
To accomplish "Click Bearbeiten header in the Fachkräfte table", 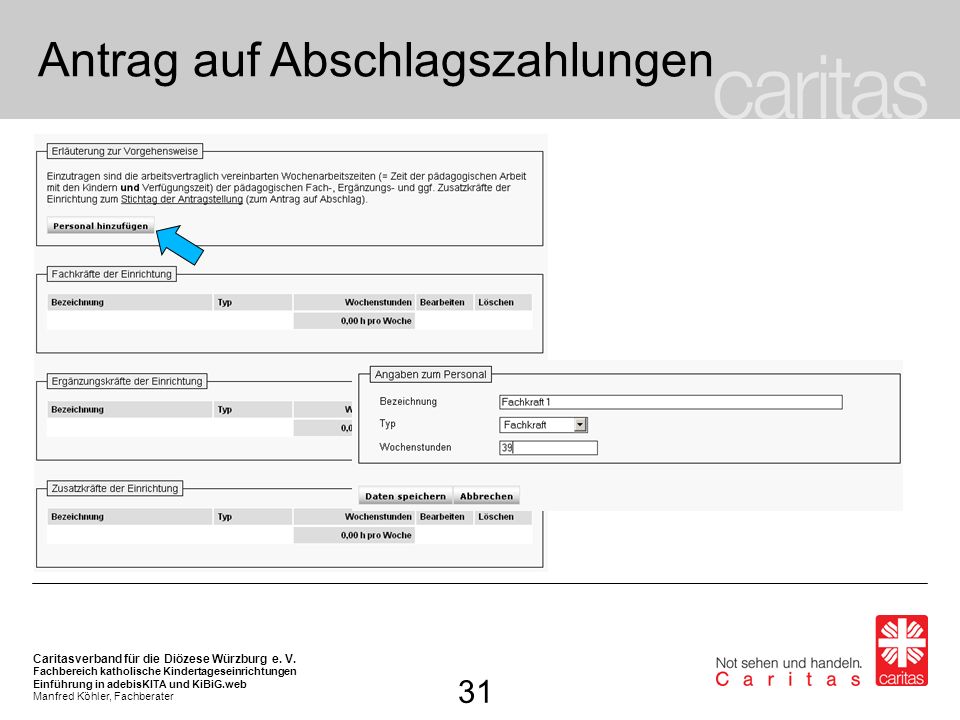I will (442, 302).
